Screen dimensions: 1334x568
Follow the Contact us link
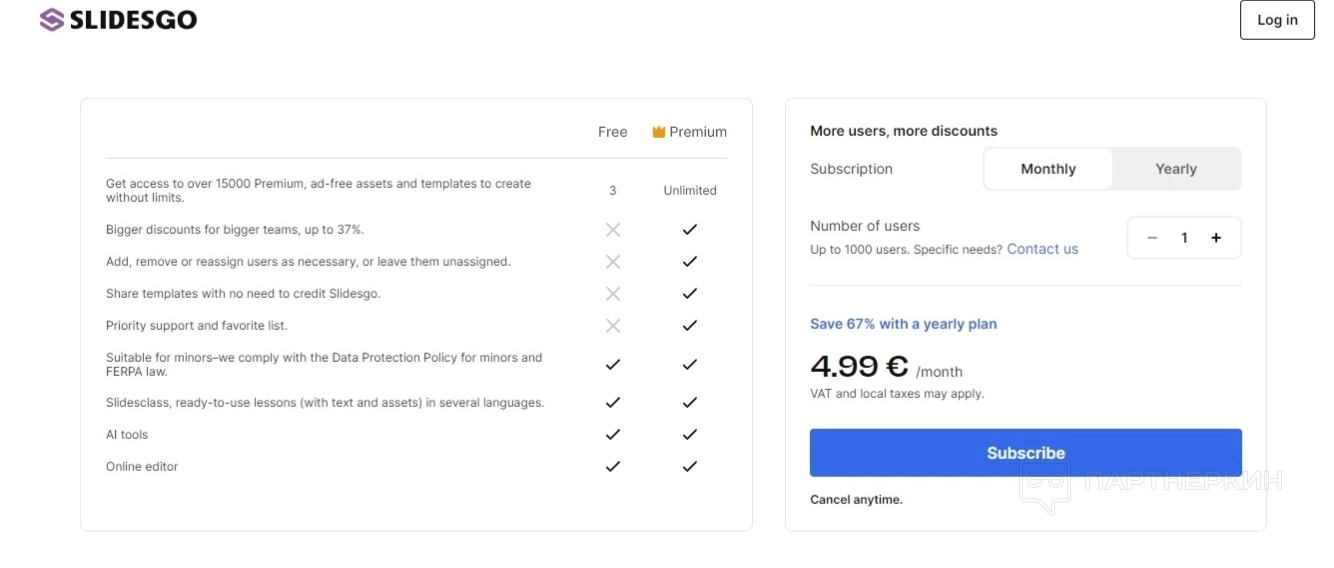pos(1042,249)
